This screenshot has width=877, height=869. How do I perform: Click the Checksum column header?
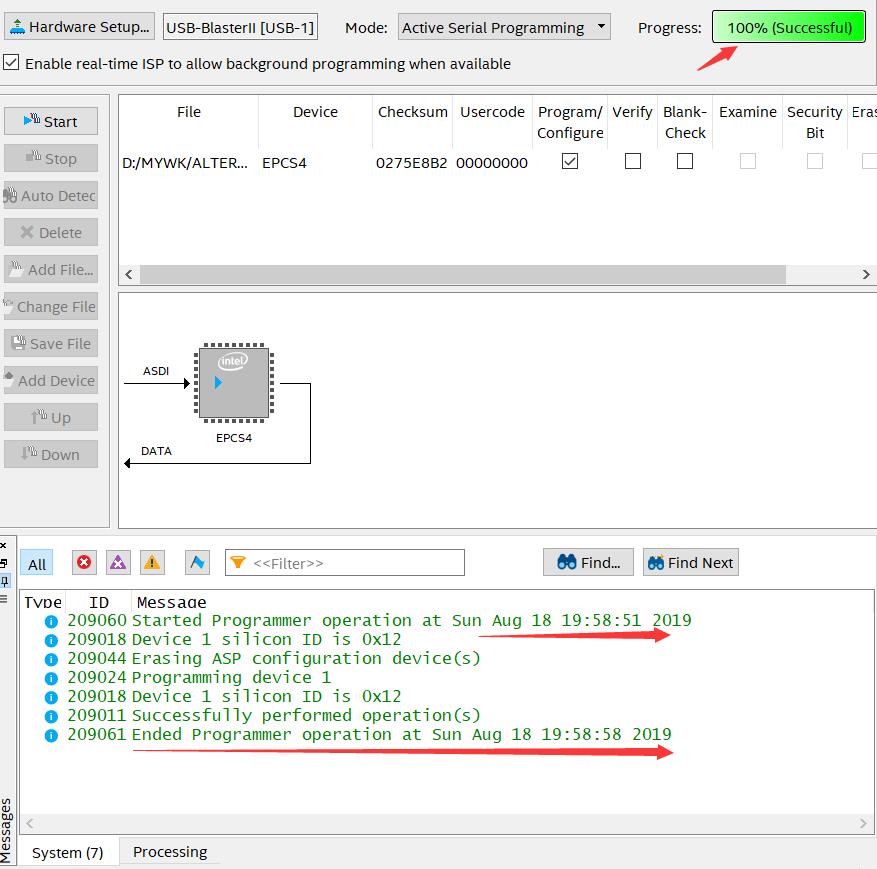click(412, 112)
